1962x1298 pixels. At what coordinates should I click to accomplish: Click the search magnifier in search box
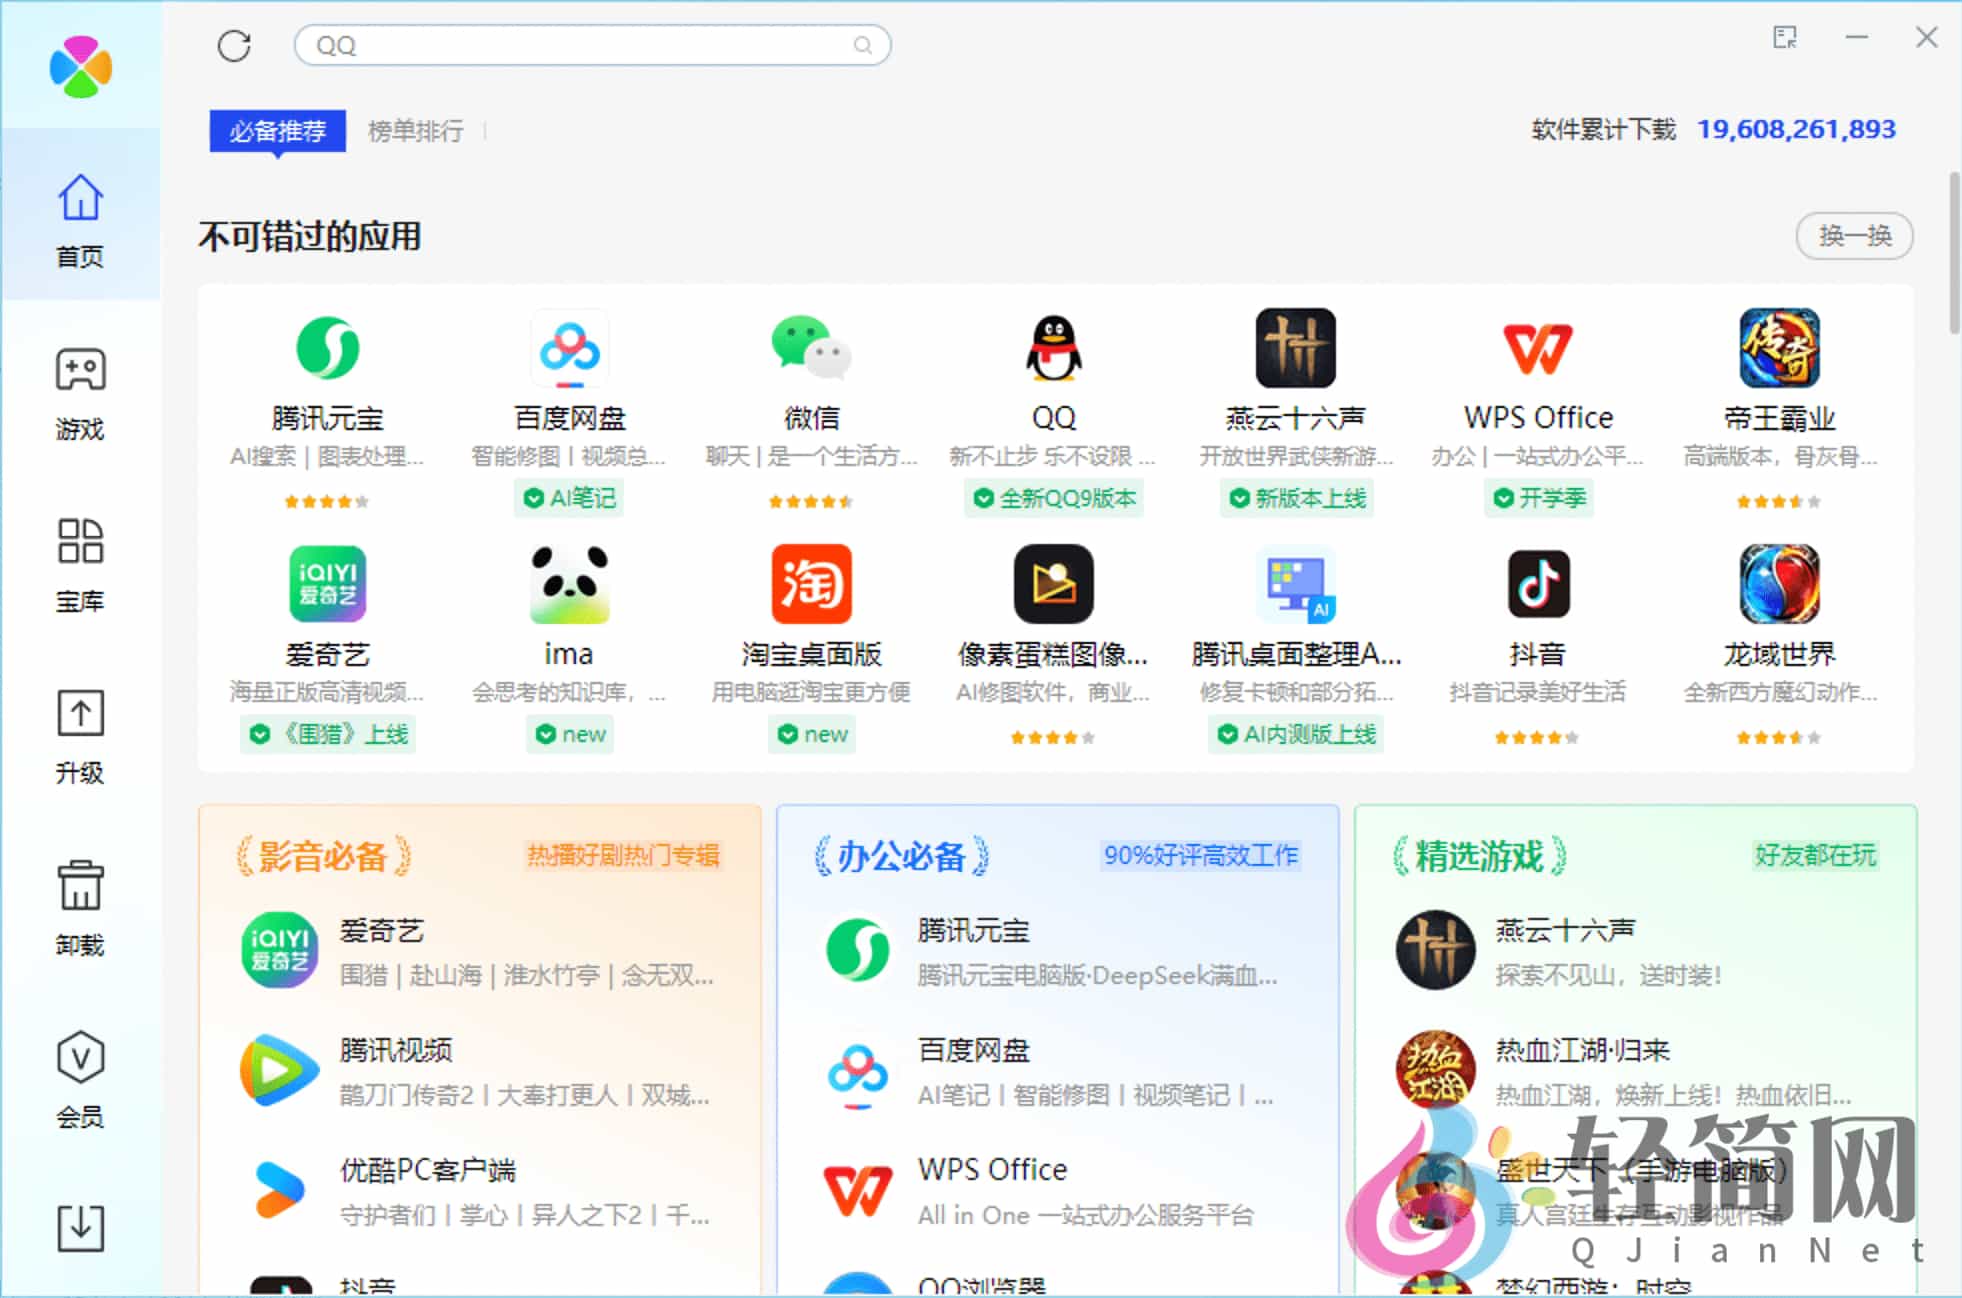click(861, 46)
